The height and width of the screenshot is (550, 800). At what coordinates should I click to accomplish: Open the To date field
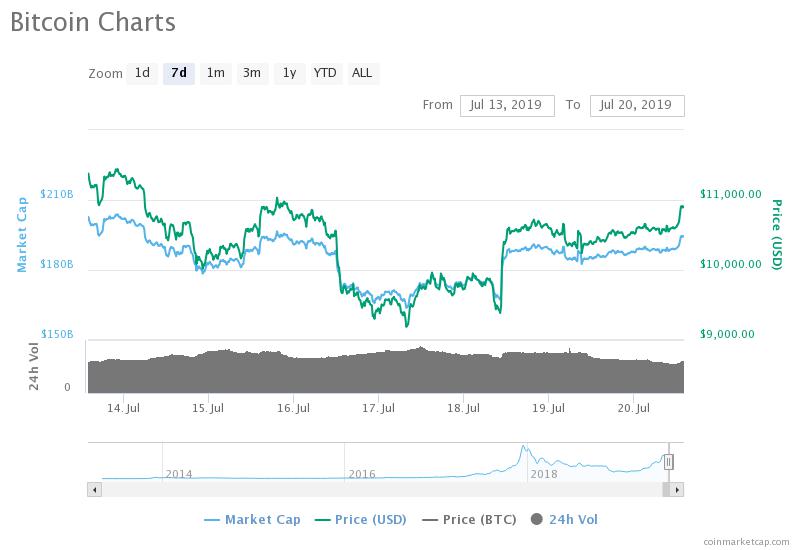[x=637, y=105]
